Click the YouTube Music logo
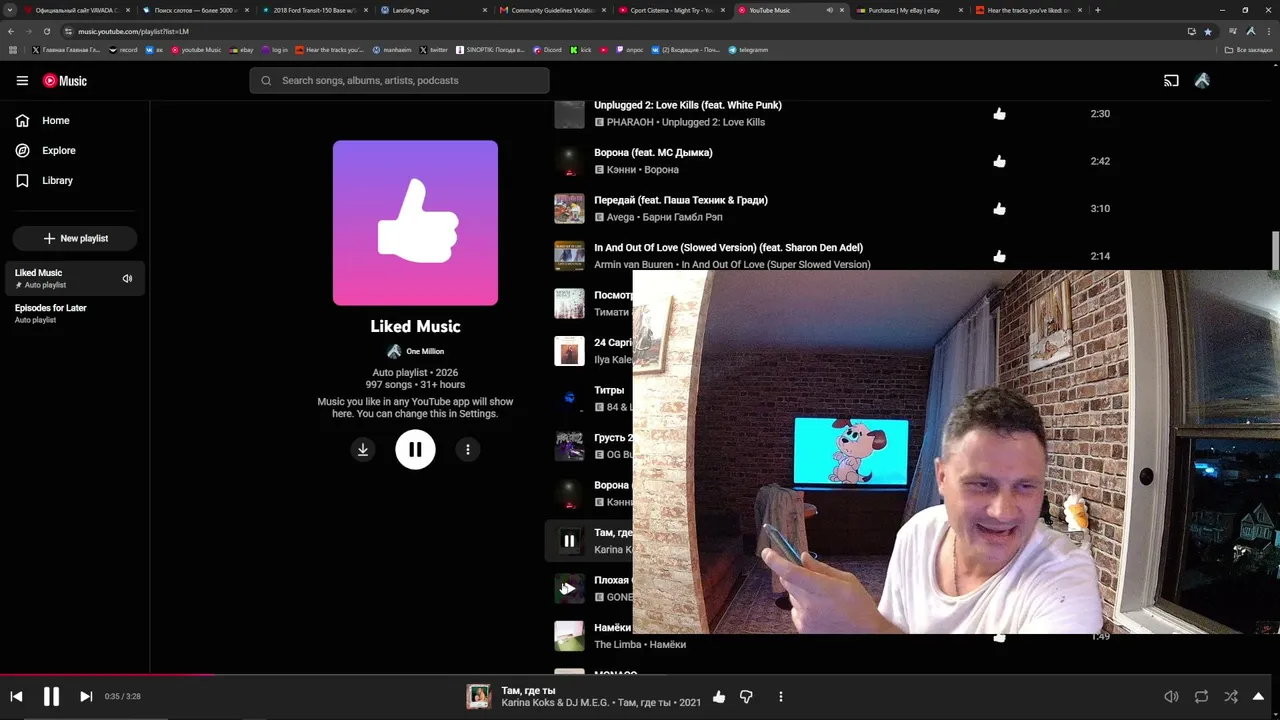Viewport: 1280px width, 720px height. 65,81
